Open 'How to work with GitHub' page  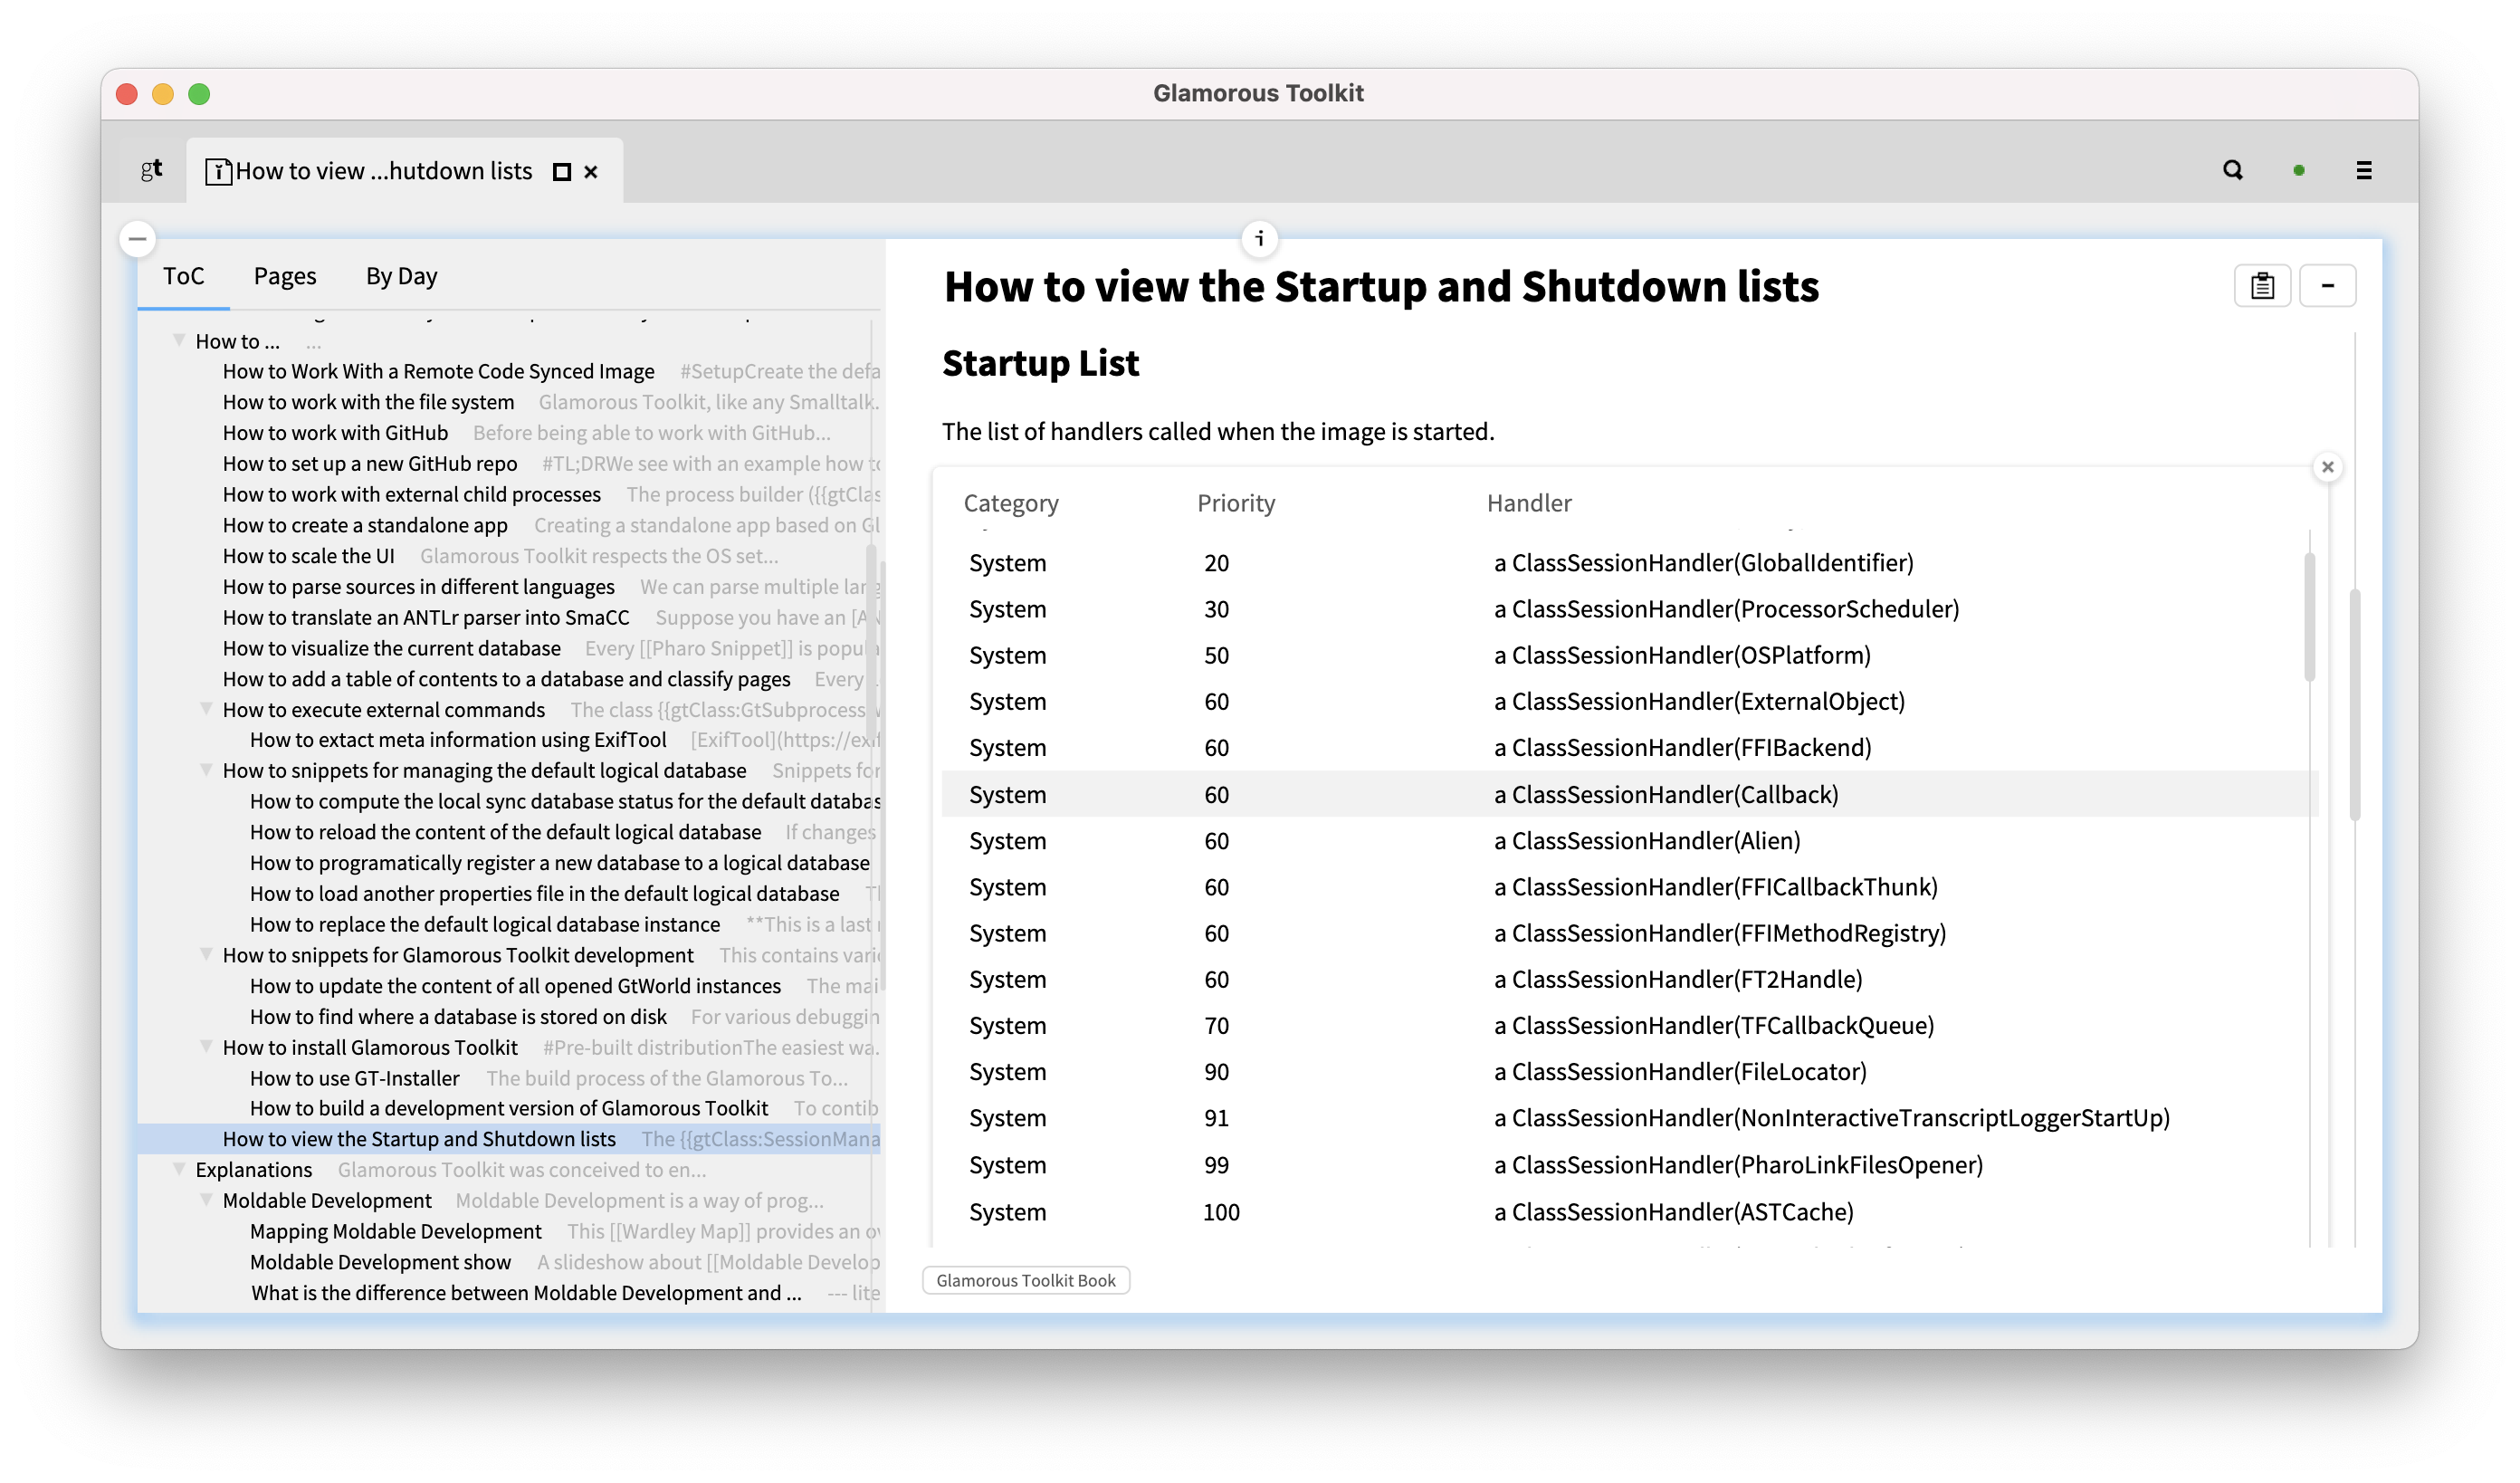[335, 433]
